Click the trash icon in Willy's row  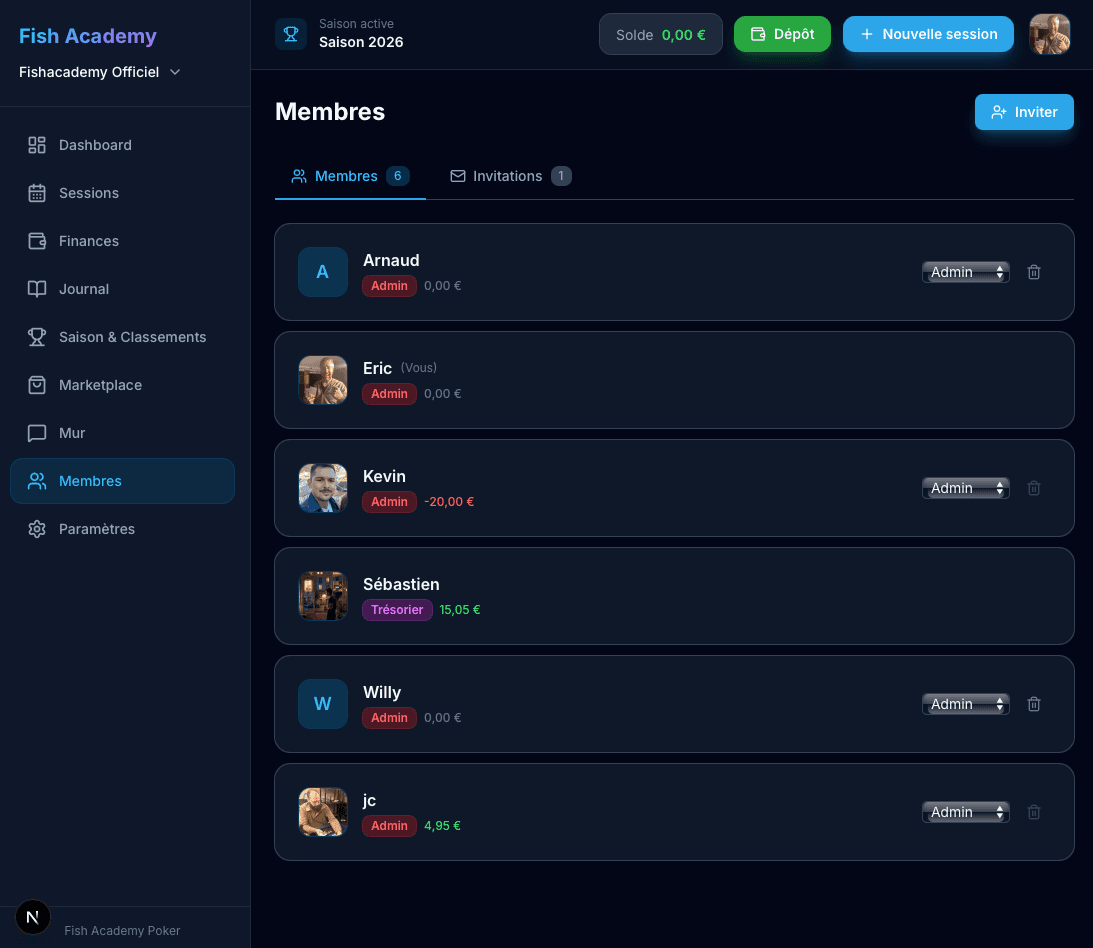coord(1034,704)
